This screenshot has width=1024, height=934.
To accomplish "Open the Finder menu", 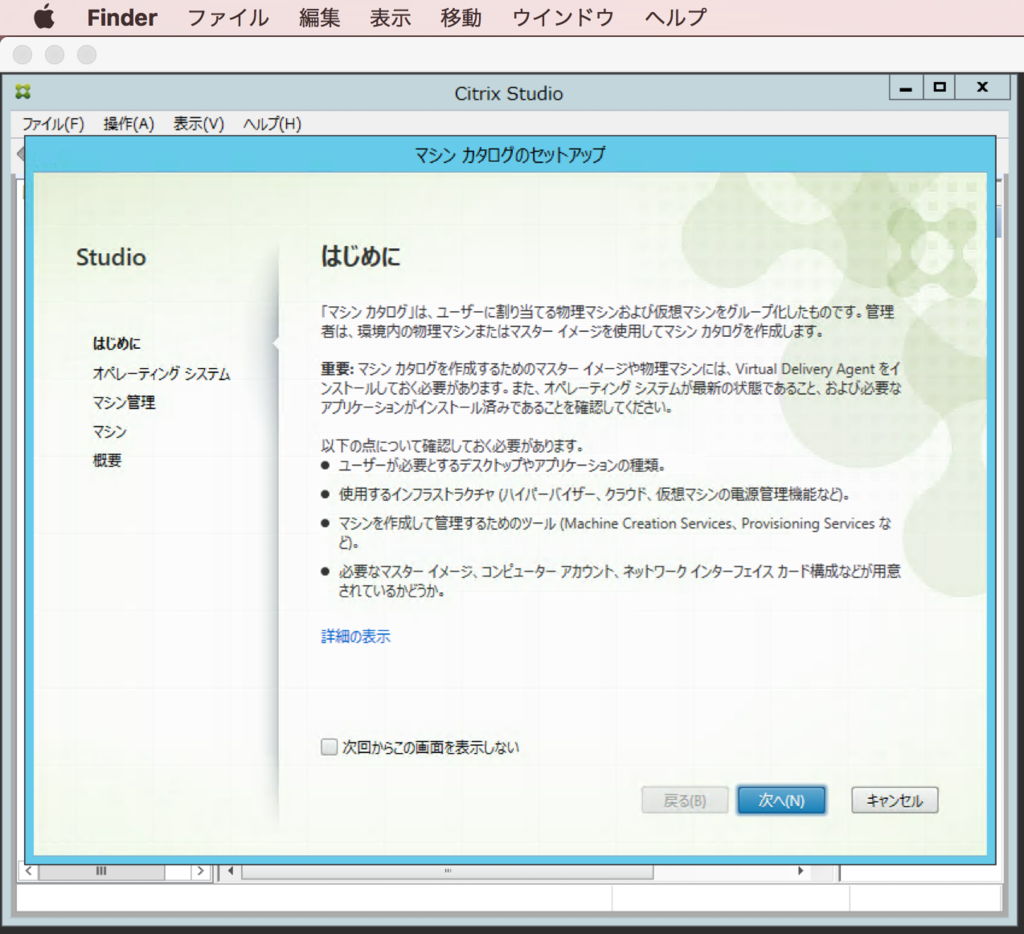I will tap(122, 18).
